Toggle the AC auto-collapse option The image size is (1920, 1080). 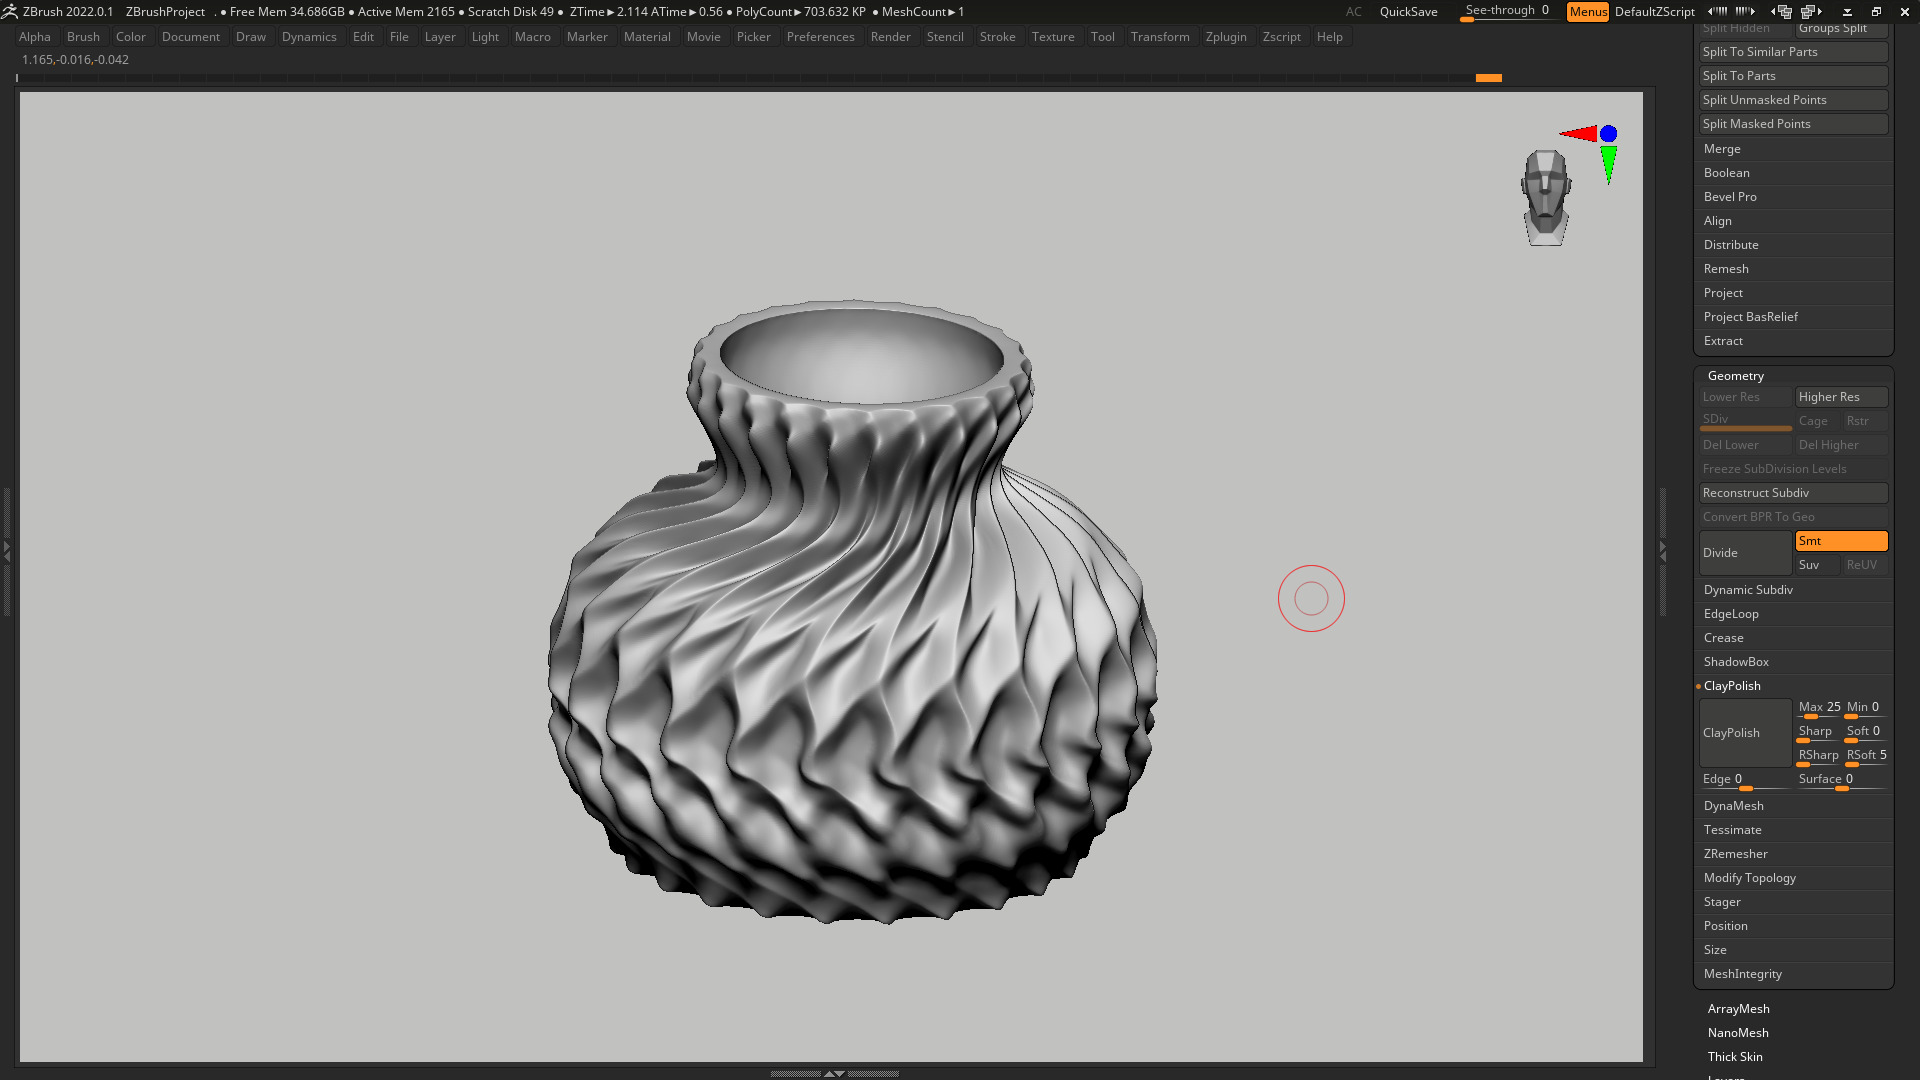pyautogui.click(x=1353, y=12)
